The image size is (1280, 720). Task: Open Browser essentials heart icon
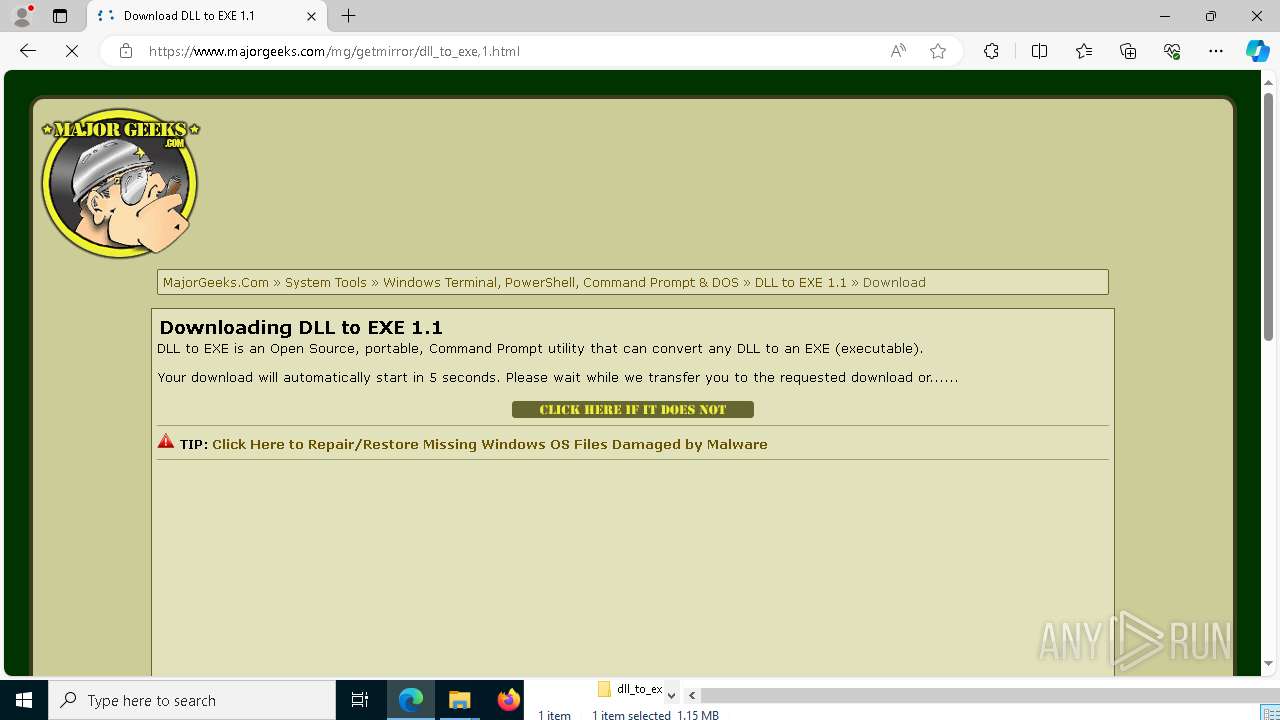[x=1172, y=51]
